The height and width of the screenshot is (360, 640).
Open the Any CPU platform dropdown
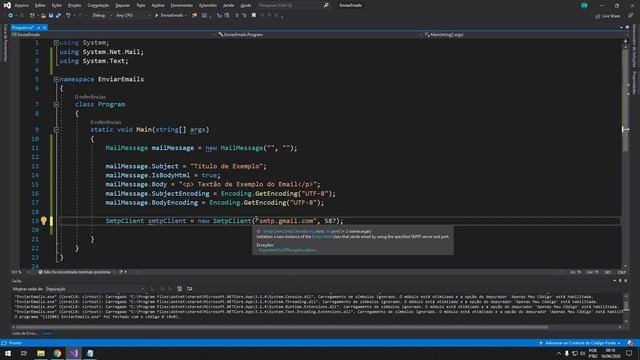(133, 16)
